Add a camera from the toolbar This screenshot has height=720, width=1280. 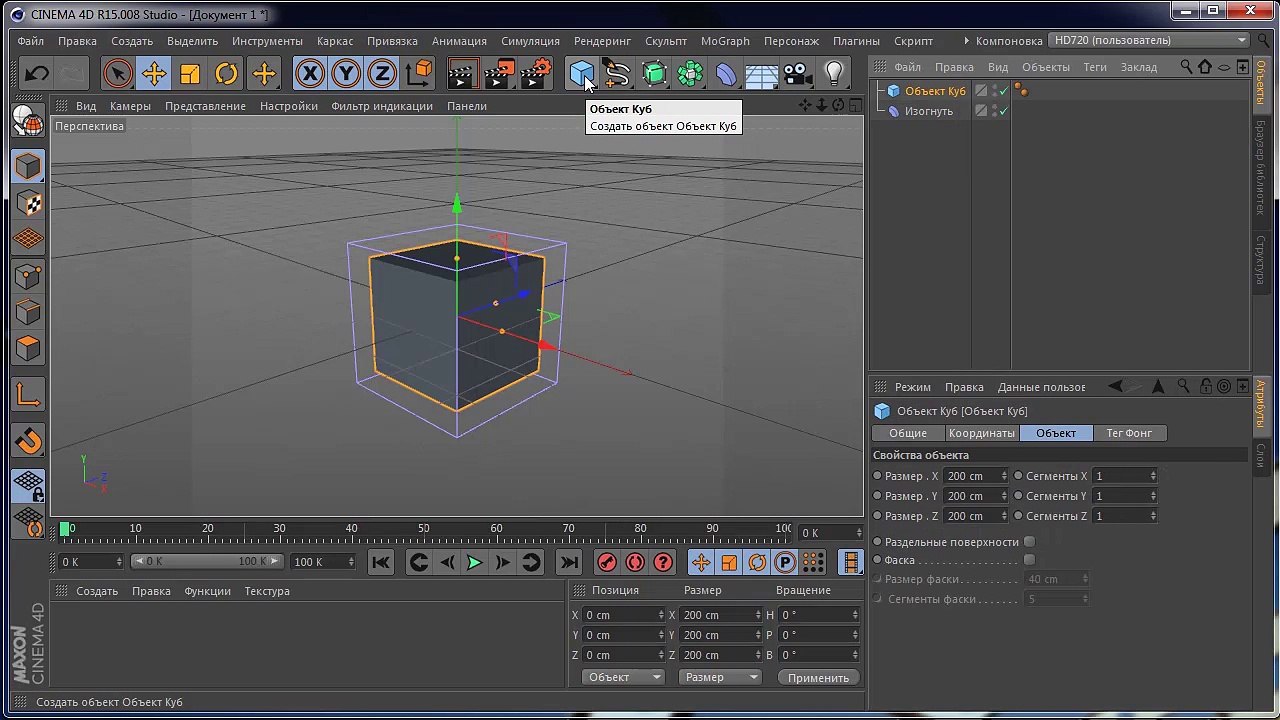pos(797,73)
